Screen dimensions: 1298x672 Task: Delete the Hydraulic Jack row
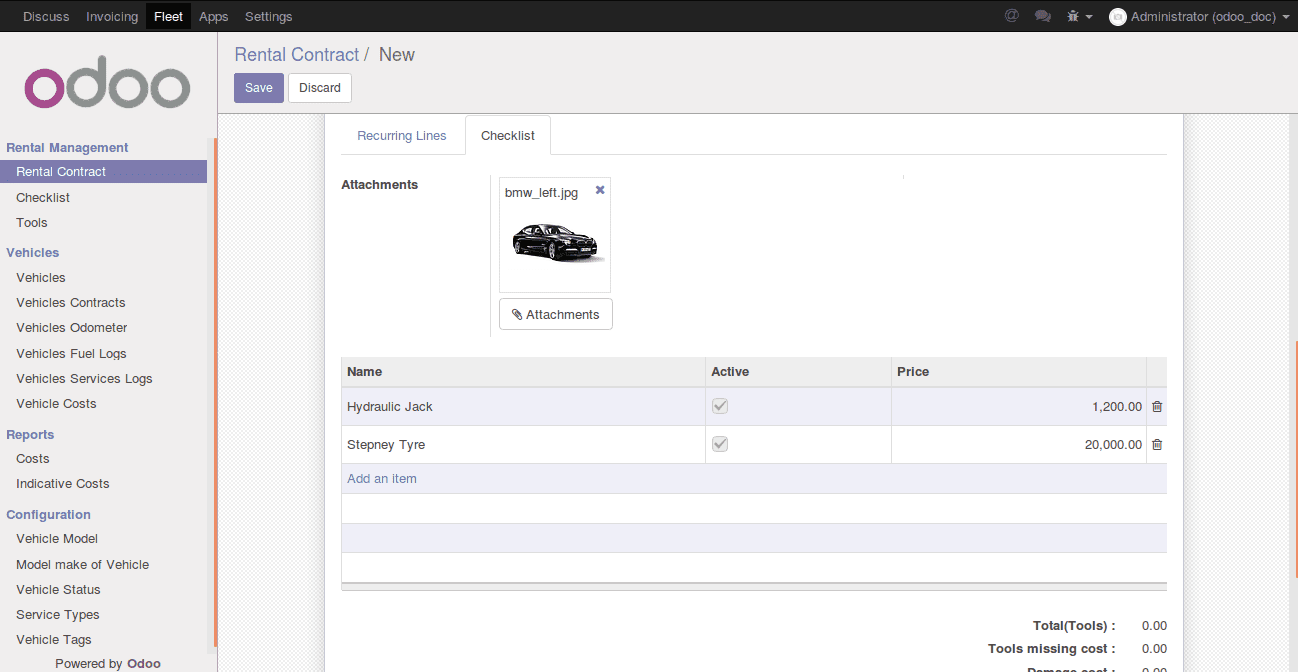pos(1157,407)
